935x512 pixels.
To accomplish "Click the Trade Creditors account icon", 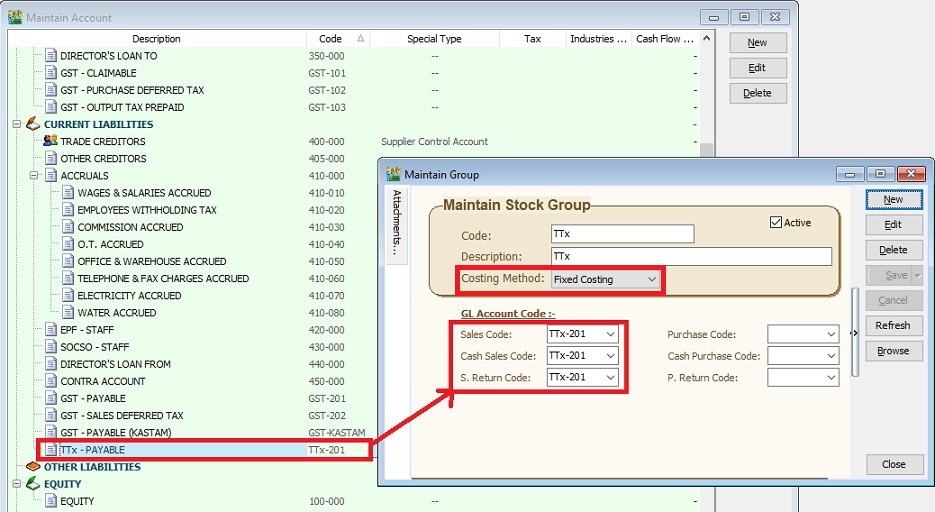I will pos(50,141).
